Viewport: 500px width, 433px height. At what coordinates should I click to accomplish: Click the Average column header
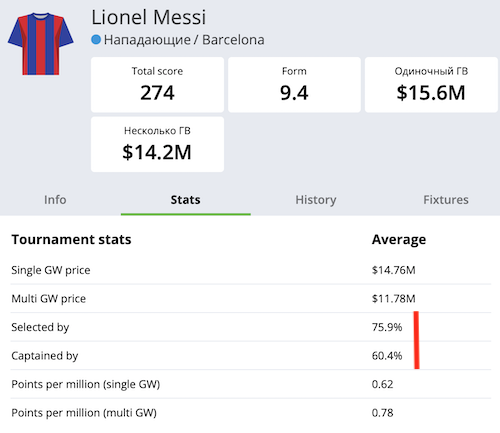click(x=399, y=239)
